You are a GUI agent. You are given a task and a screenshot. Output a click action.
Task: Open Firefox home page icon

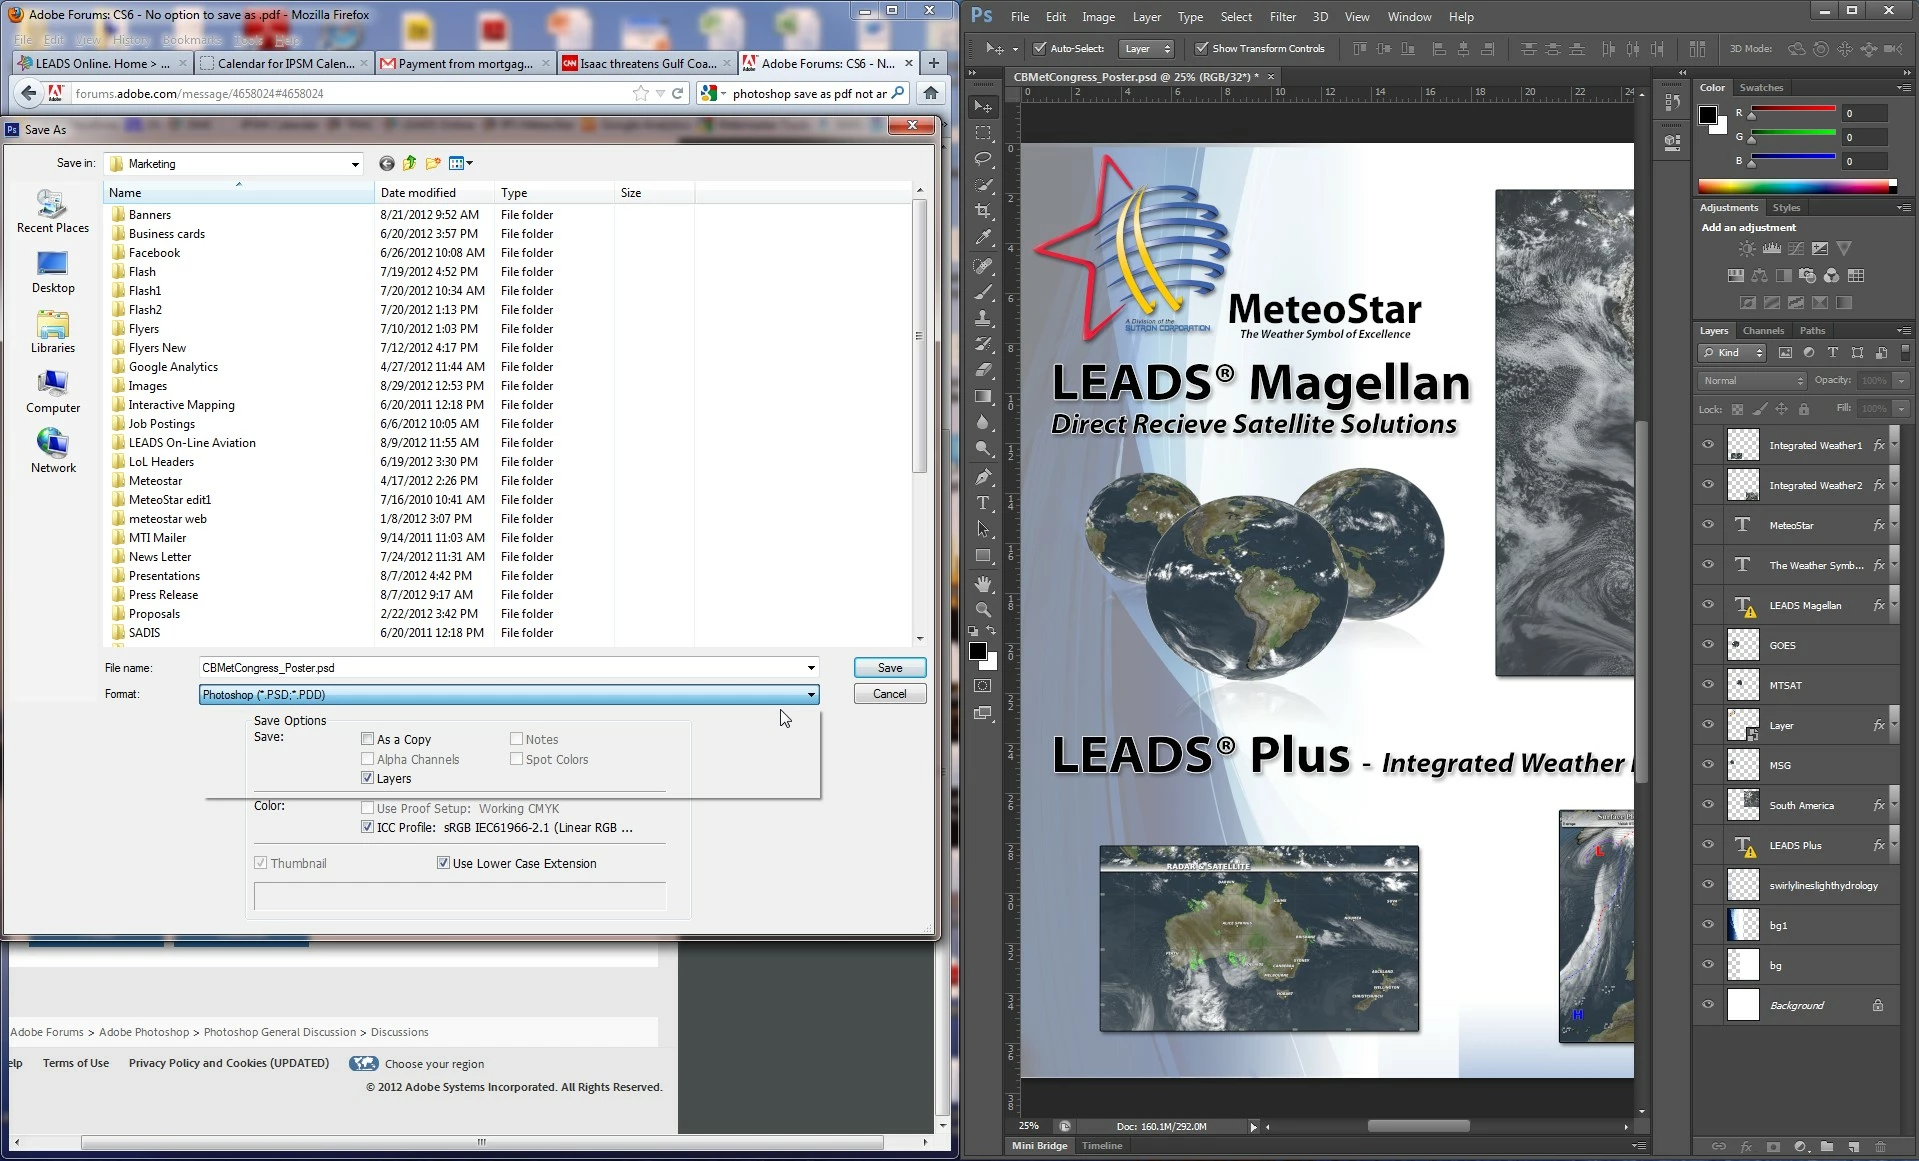coord(931,93)
